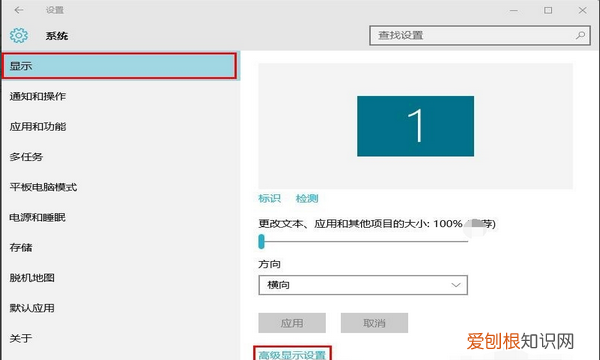Screen dimensions: 600x360
Task: Minimize the Settings window
Action: [514, 10]
